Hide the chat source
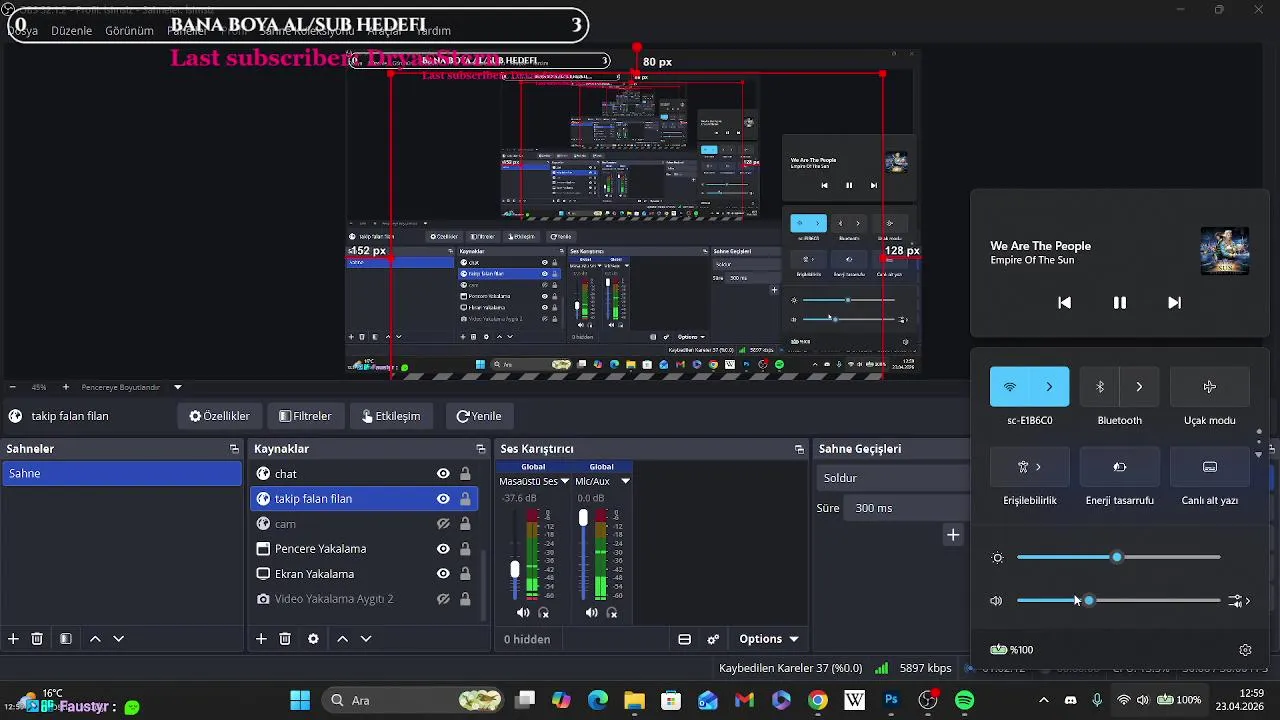 tap(443, 474)
